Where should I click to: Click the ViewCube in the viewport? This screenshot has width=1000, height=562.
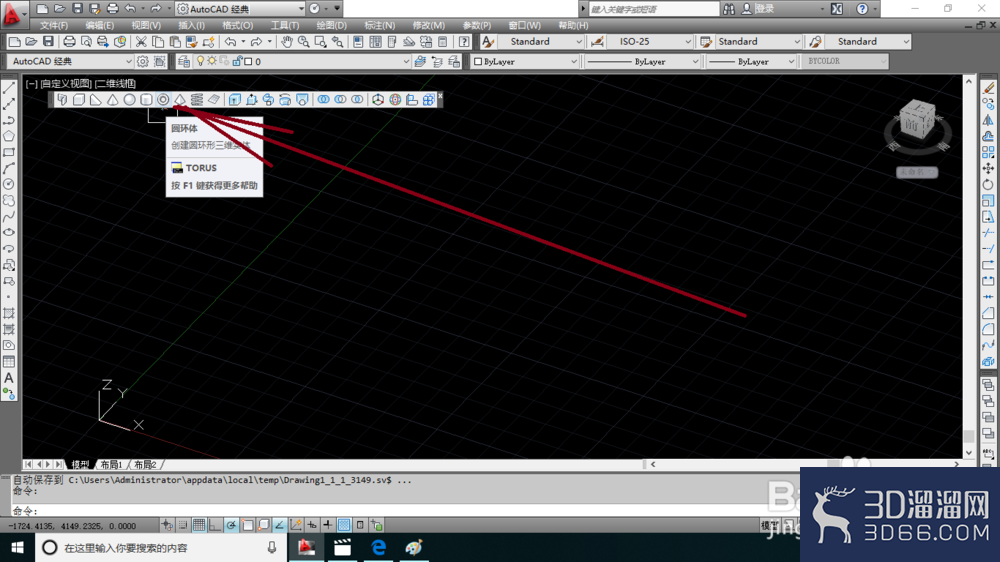click(918, 121)
